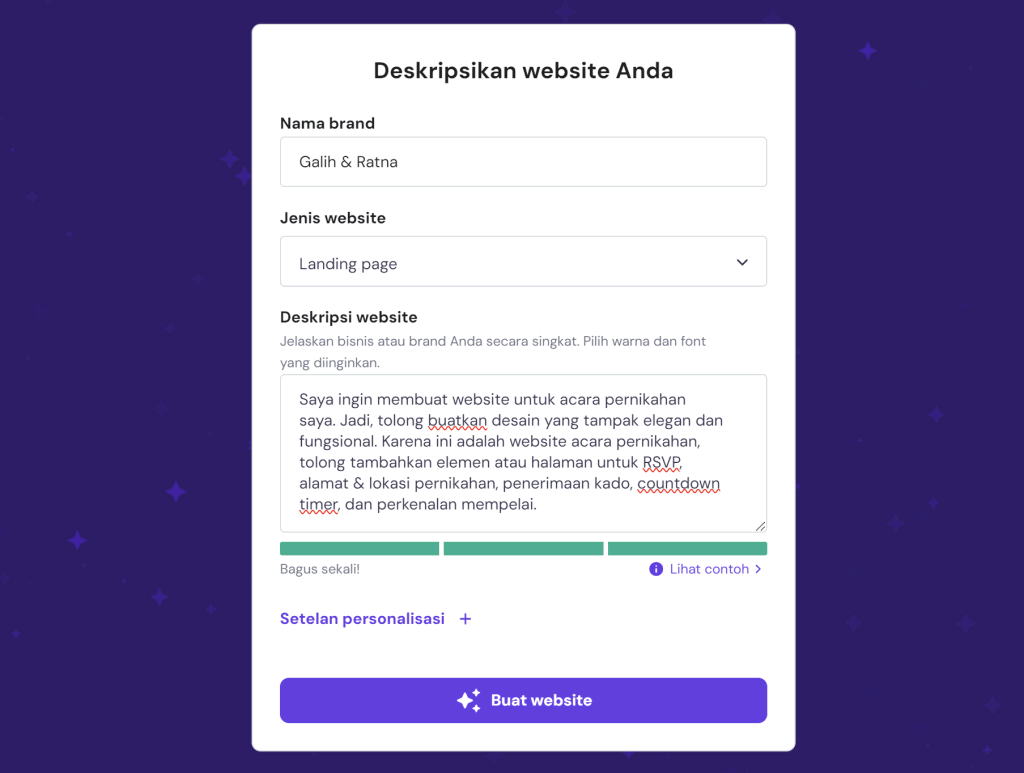
Task: Focus the Nama brand input field
Action: coord(522,162)
